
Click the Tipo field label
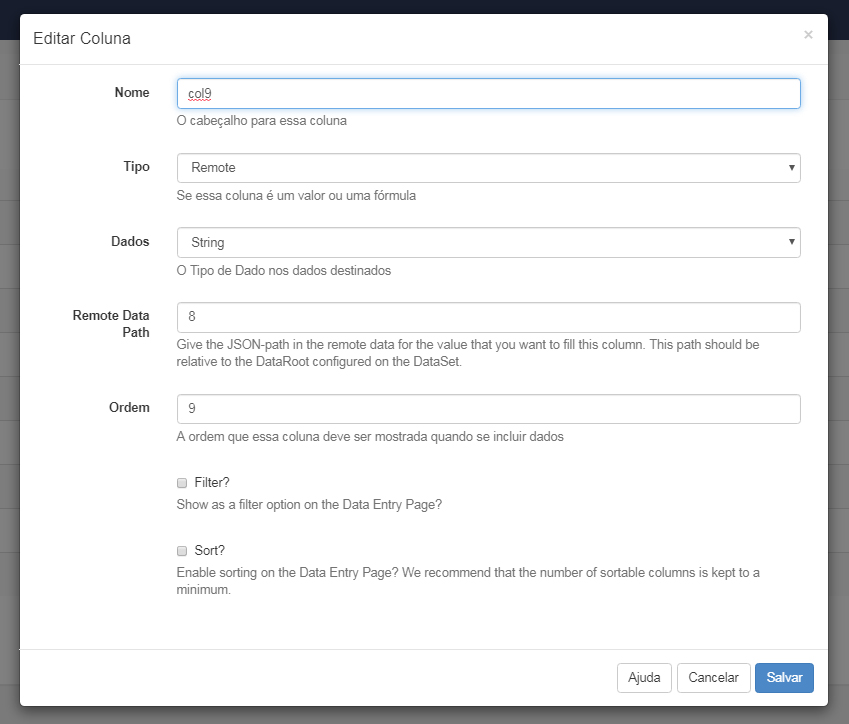point(136,167)
